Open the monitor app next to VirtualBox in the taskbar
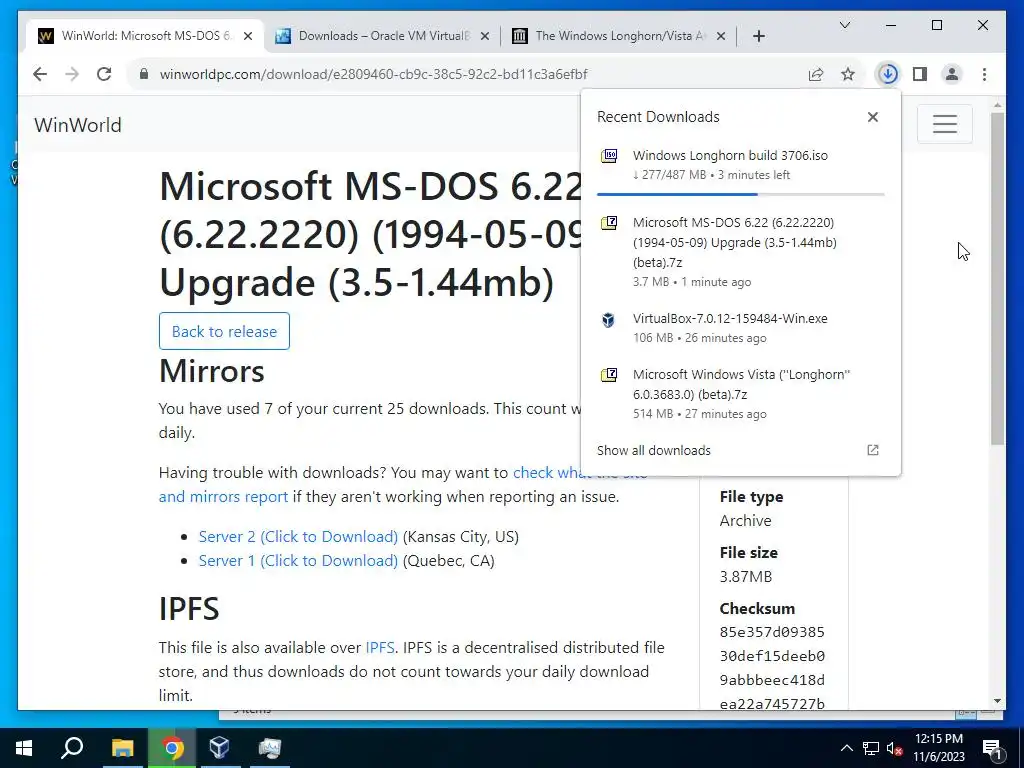Screen dimensions: 1024x768 coord(269,748)
